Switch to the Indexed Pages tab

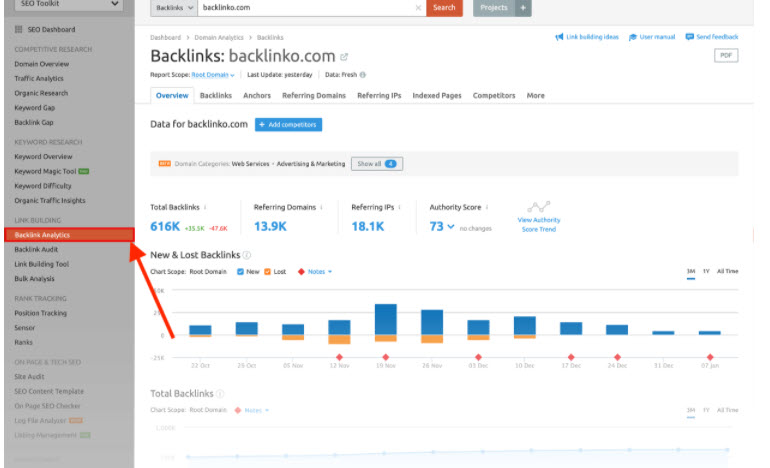click(437, 96)
